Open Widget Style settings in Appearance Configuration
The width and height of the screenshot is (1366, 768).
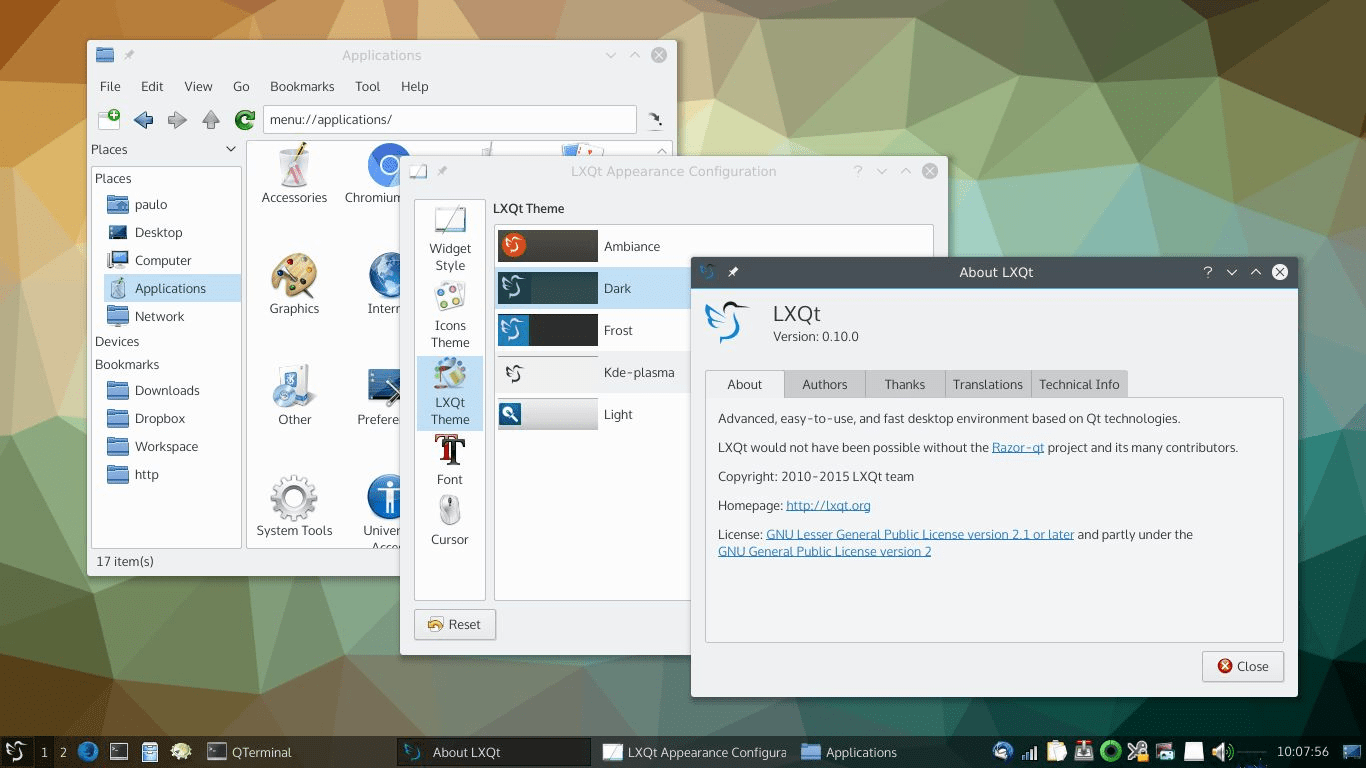pos(449,237)
